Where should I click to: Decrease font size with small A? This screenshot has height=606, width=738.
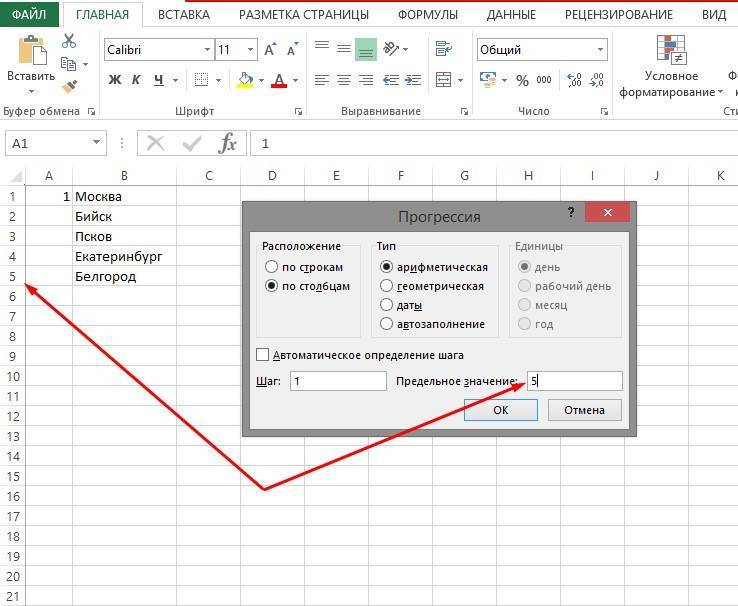pyautogui.click(x=292, y=49)
